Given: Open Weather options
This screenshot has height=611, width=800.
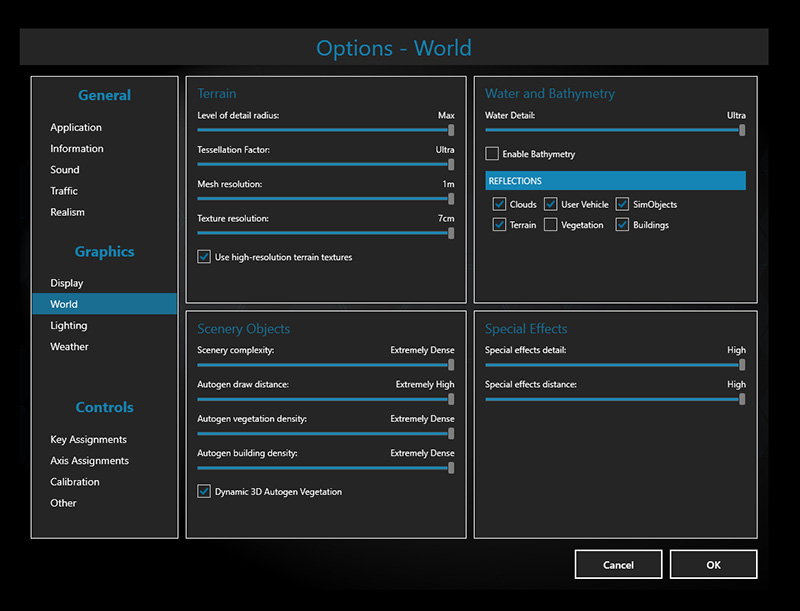Looking at the screenshot, I should click(69, 347).
